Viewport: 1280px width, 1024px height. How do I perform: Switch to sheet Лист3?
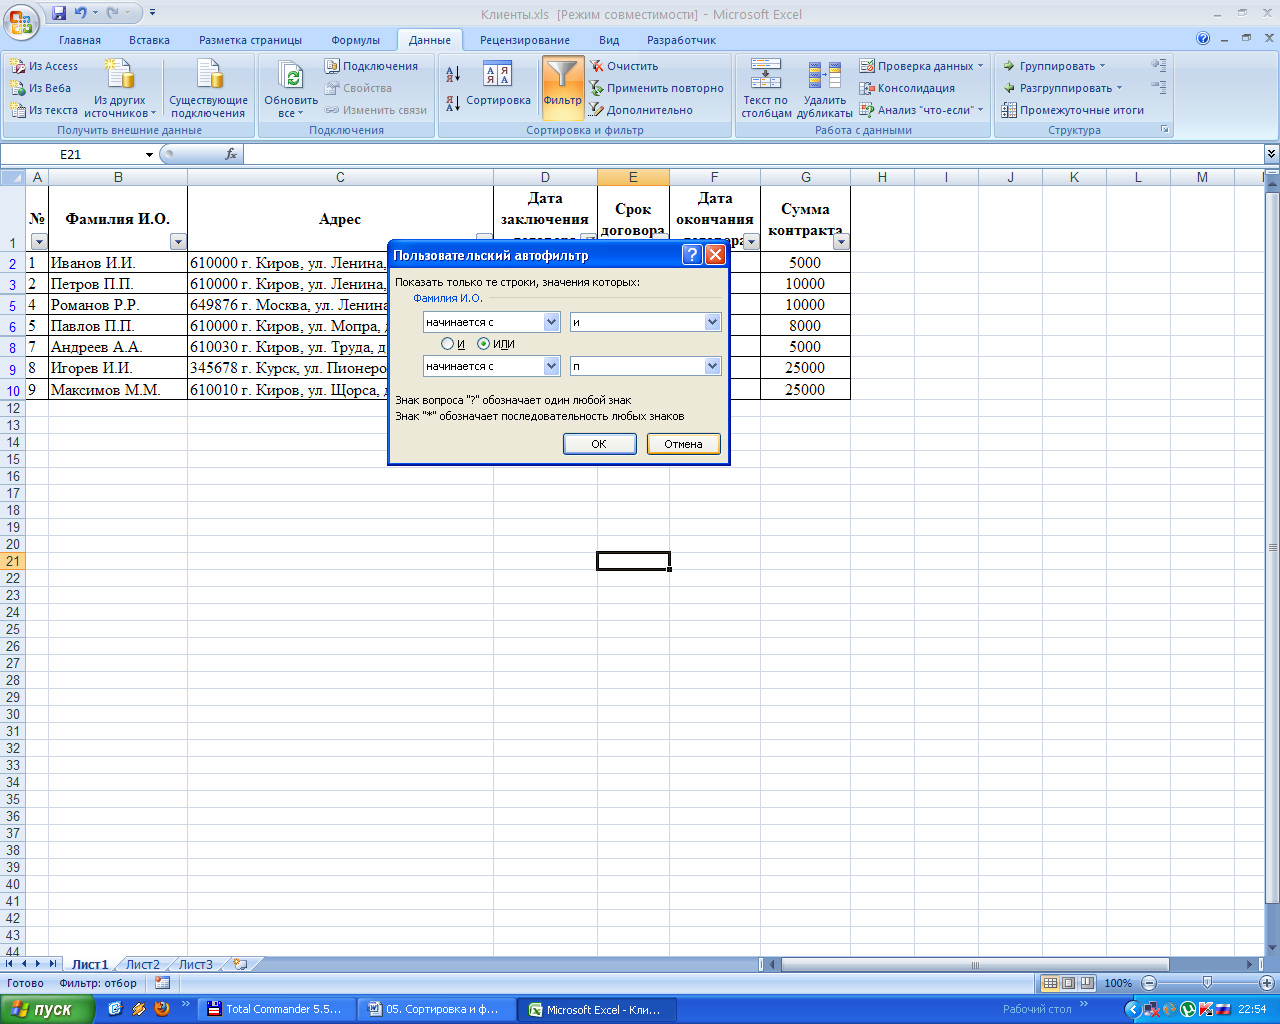click(195, 965)
